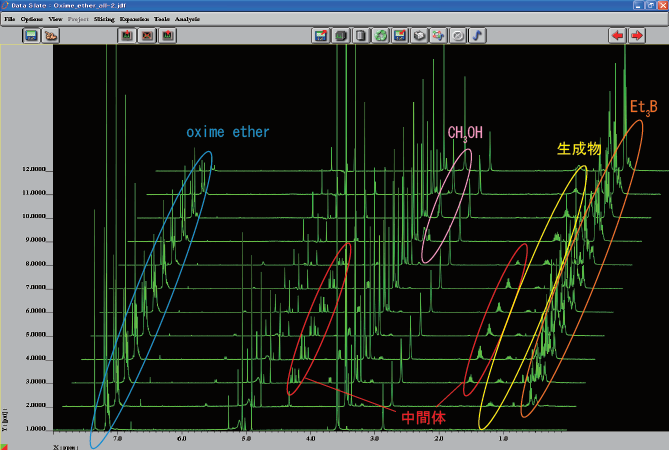This screenshot has width=669, height=450.
Task: Click the spectrum with red X icon
Action: (147, 35)
